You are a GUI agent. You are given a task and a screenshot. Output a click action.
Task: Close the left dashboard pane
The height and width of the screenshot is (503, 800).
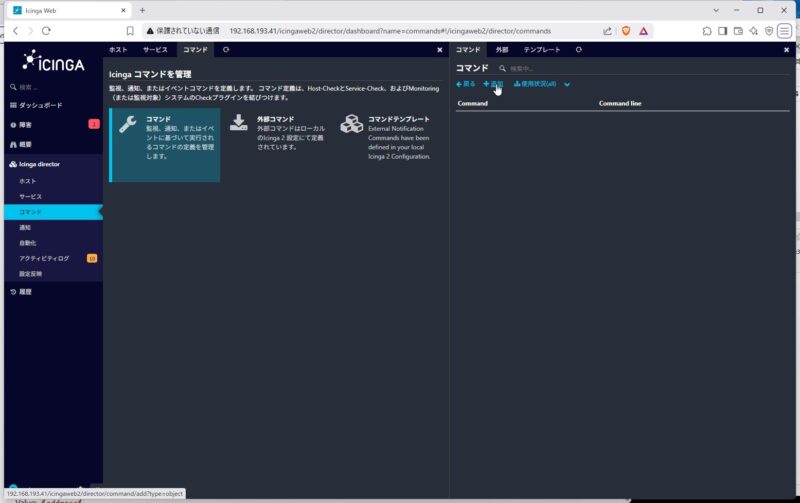click(x=440, y=50)
